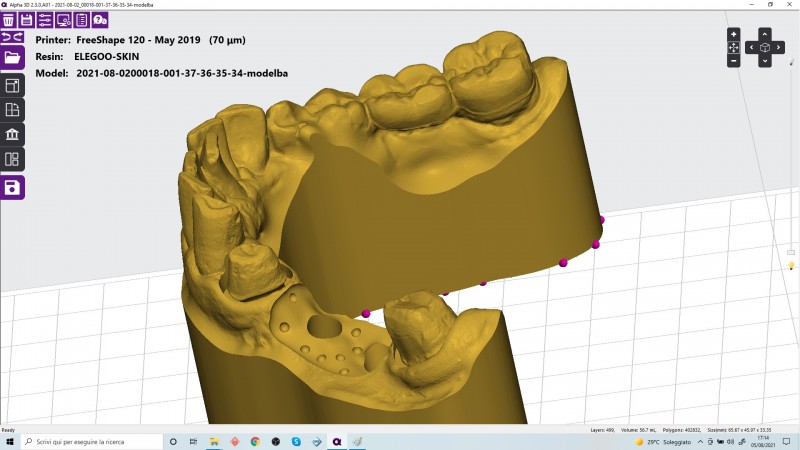
Task: Click the redo arrow
Action: 18,37
